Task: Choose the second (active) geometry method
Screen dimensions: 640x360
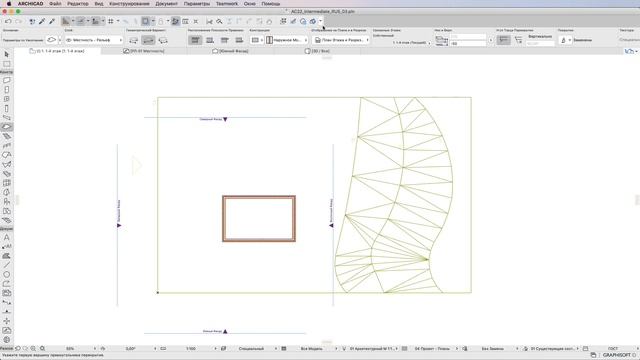Action: 148,40
